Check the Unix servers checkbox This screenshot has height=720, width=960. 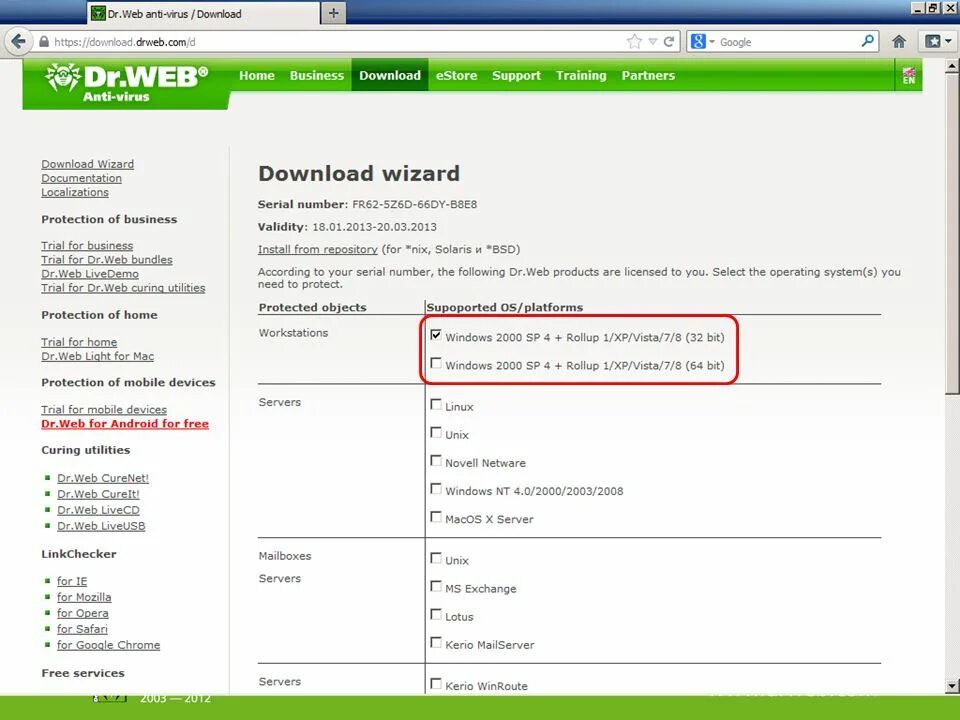pos(436,432)
